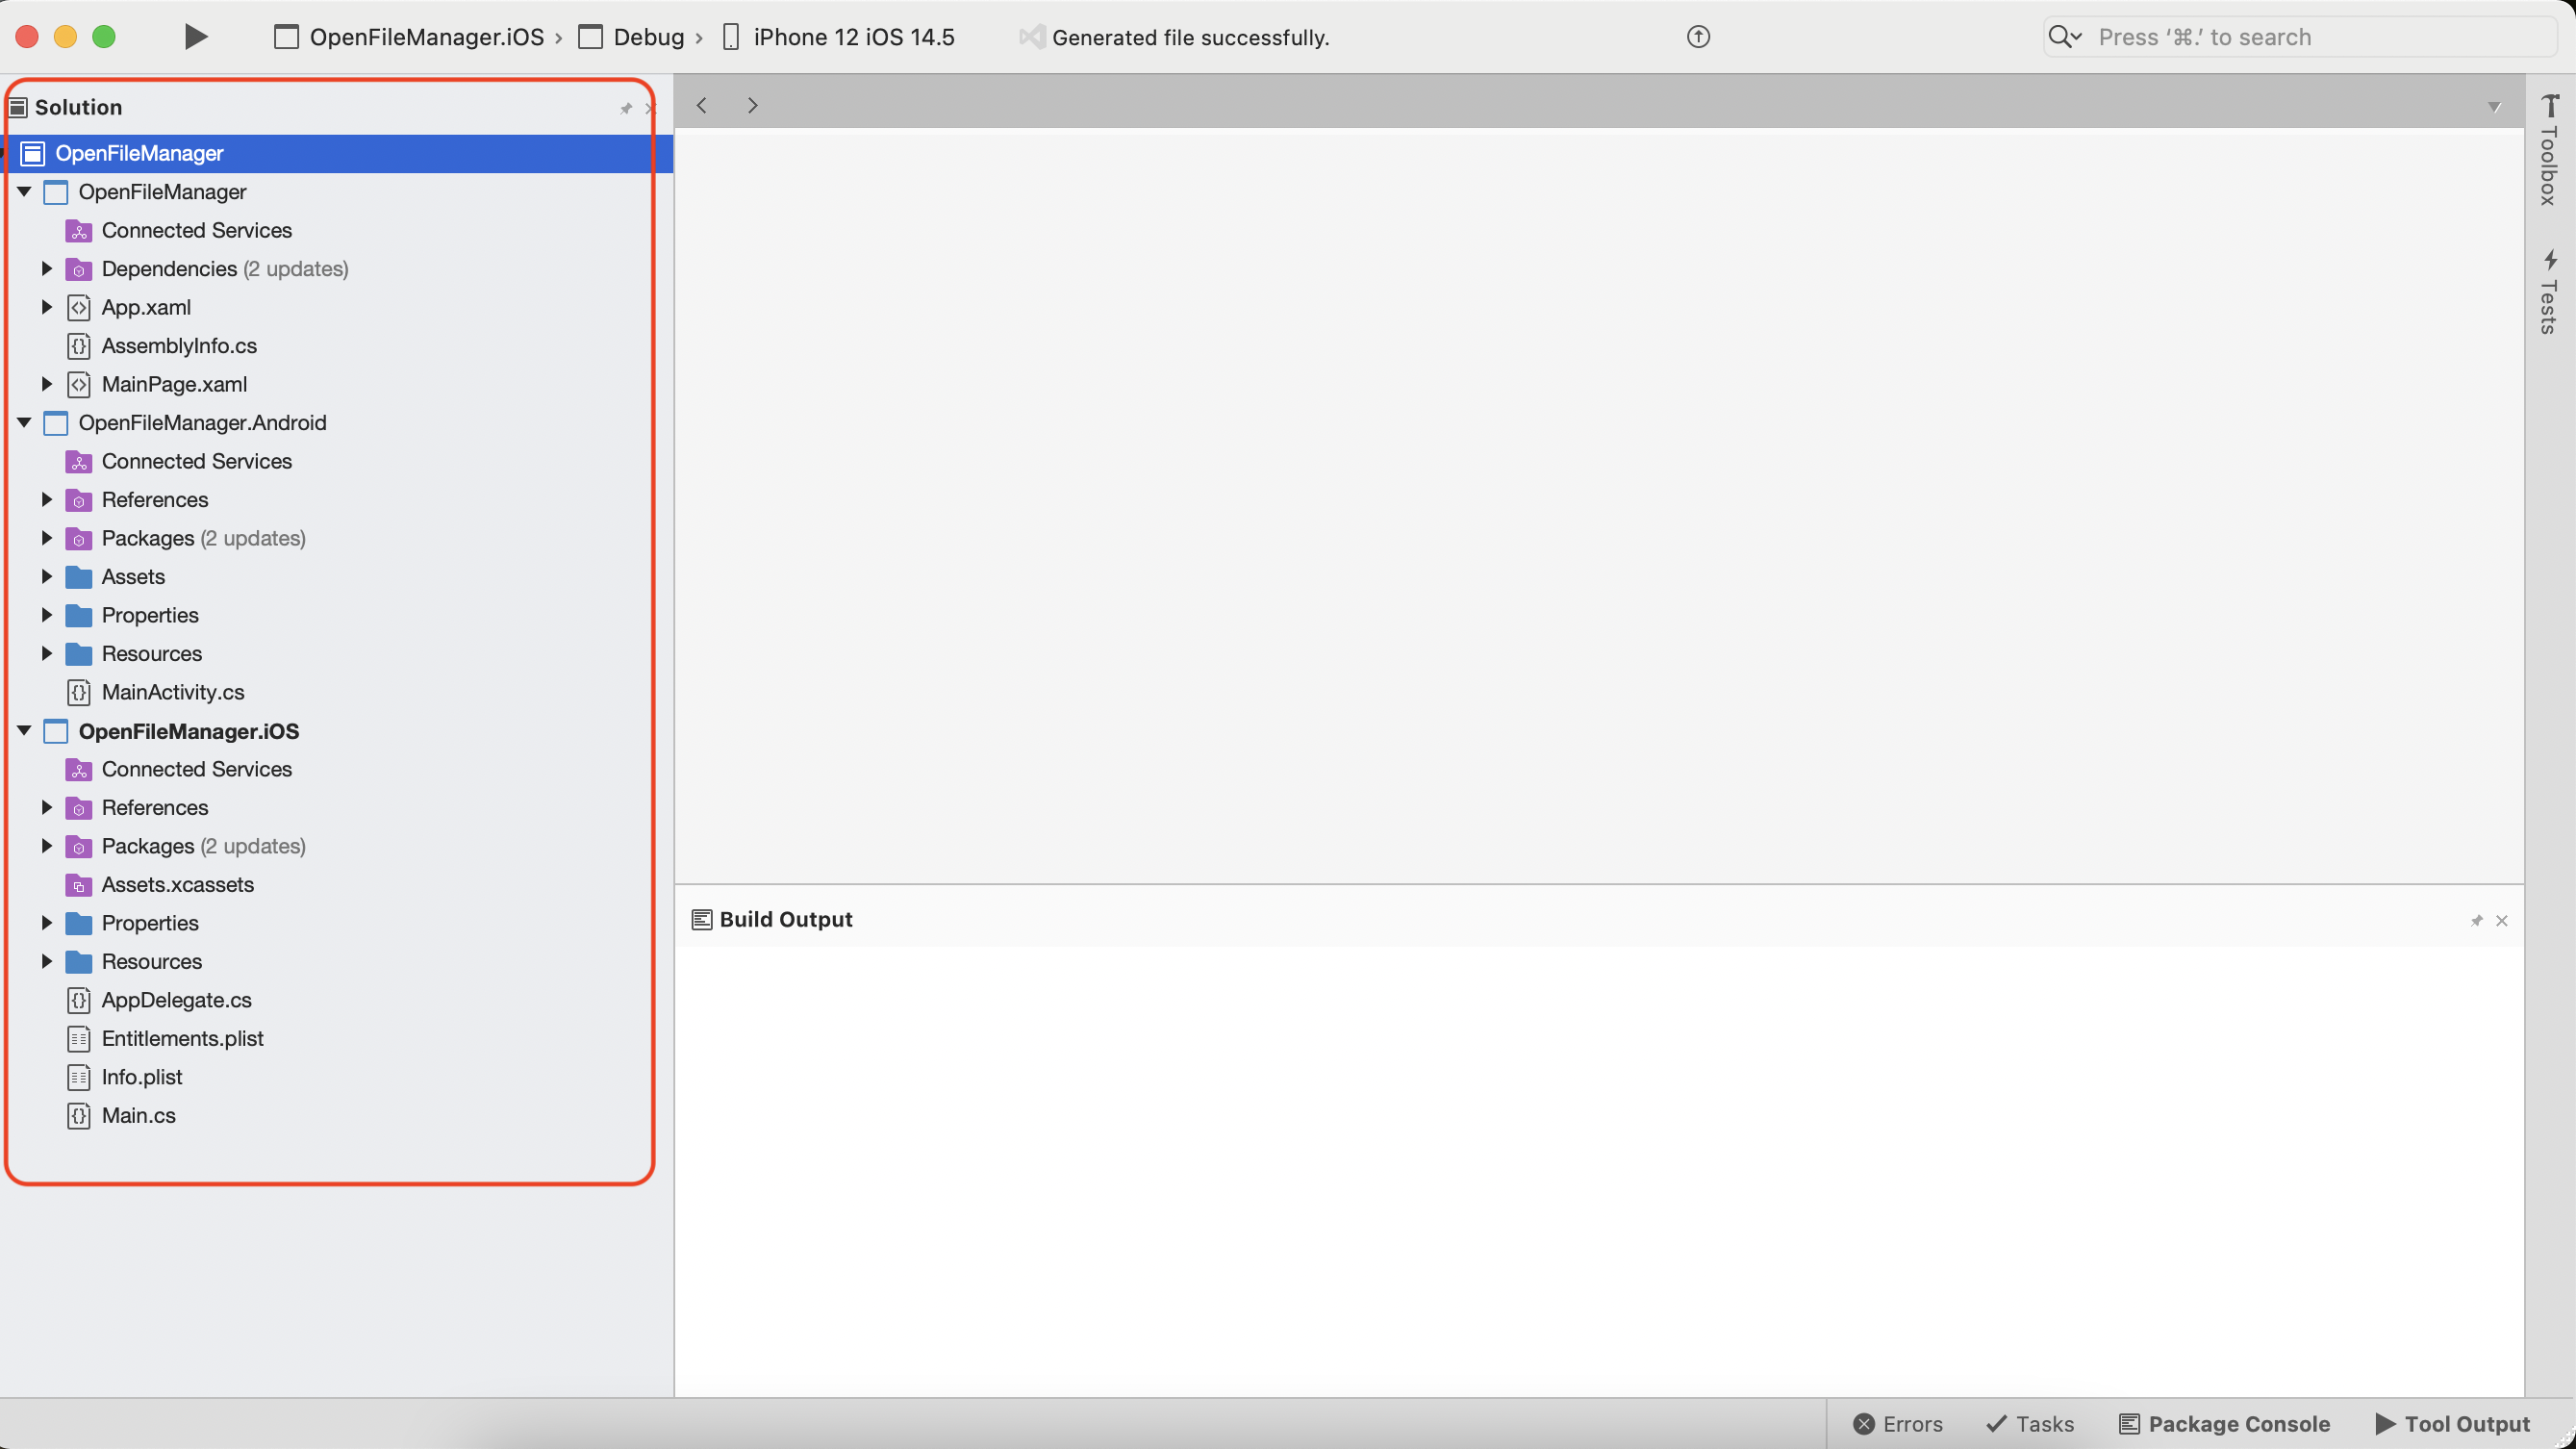Click the MainPage.xaml file icon

click(79, 384)
